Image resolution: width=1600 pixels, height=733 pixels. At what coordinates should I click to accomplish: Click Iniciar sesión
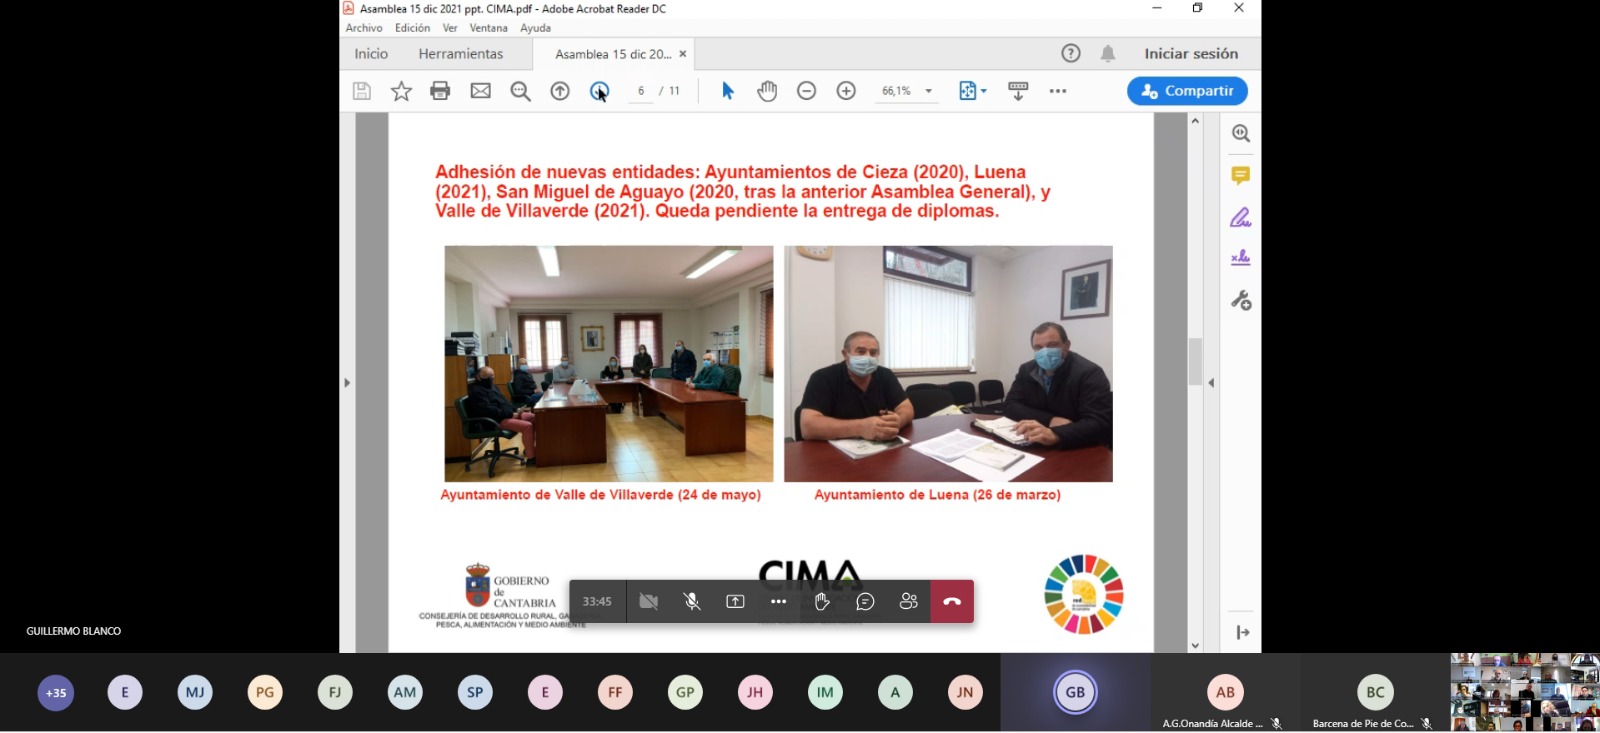(1191, 54)
